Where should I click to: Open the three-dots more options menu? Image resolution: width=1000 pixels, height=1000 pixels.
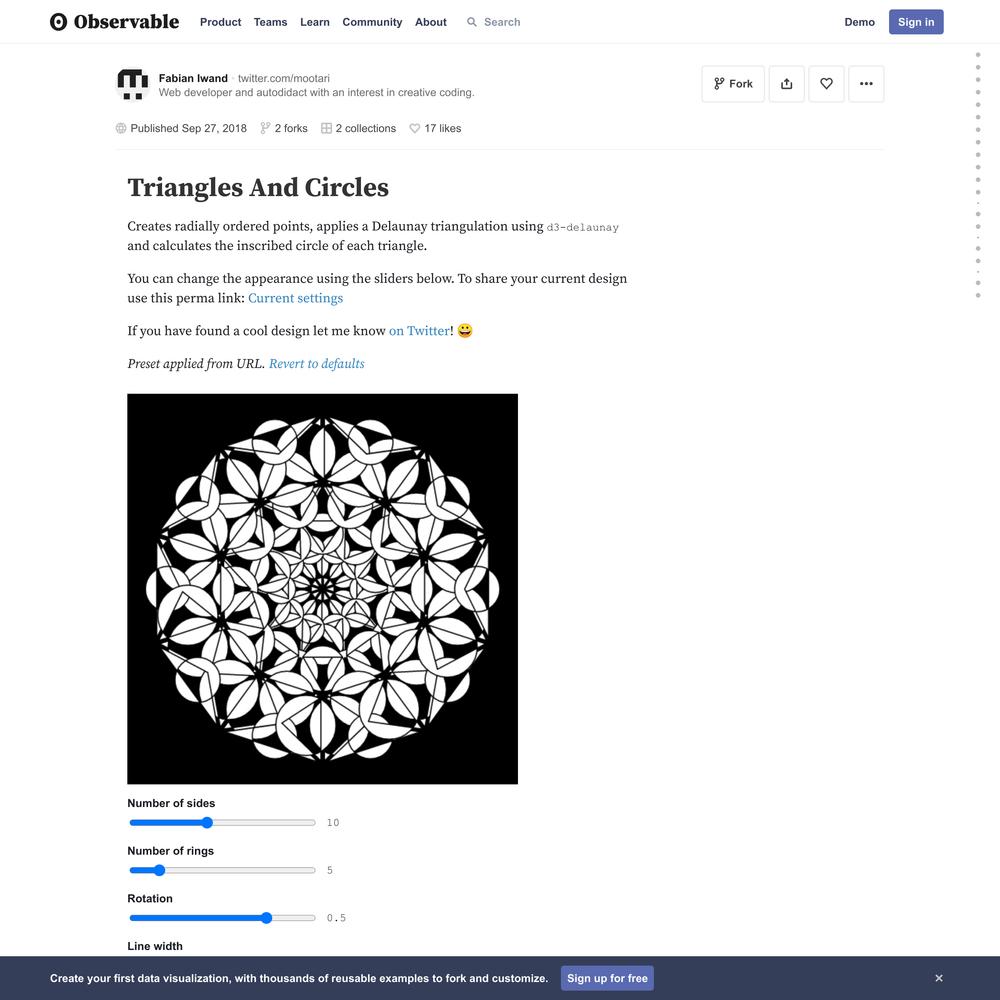point(865,84)
